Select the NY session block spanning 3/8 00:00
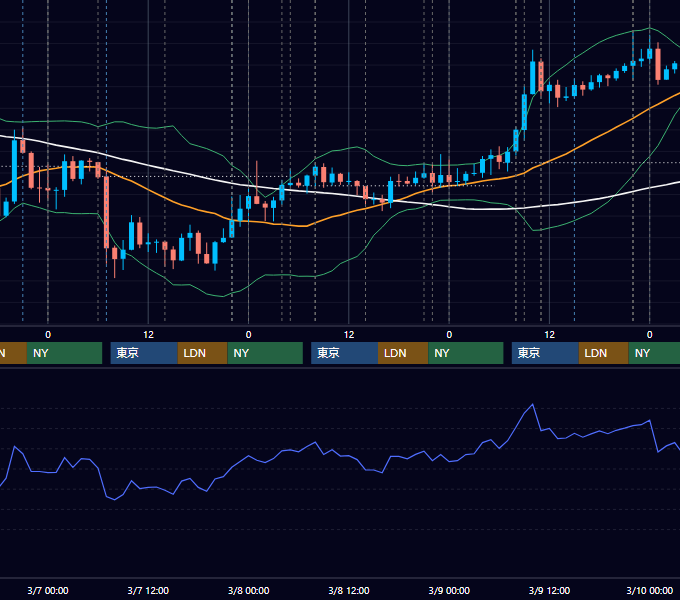This screenshot has height=600, width=680. coord(265,353)
